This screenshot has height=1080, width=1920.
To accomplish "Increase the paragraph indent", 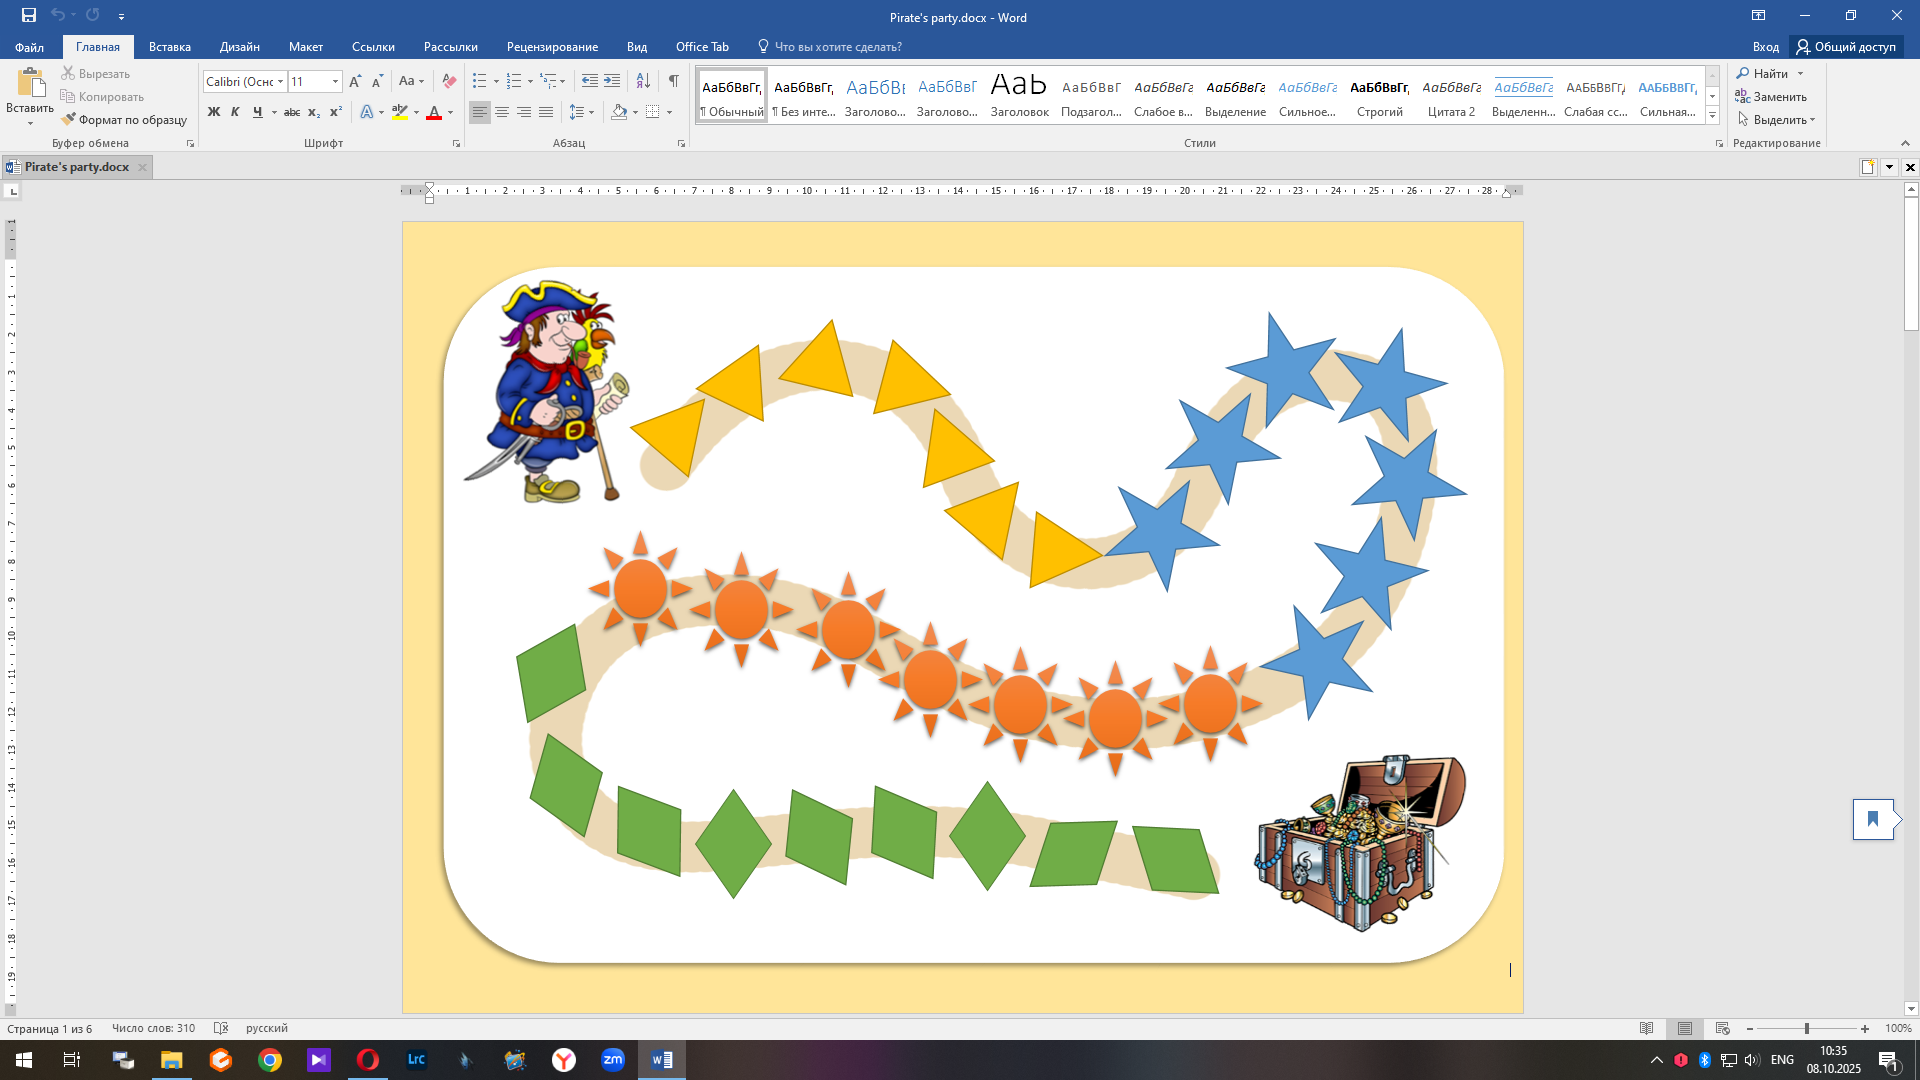I will pos(612,81).
